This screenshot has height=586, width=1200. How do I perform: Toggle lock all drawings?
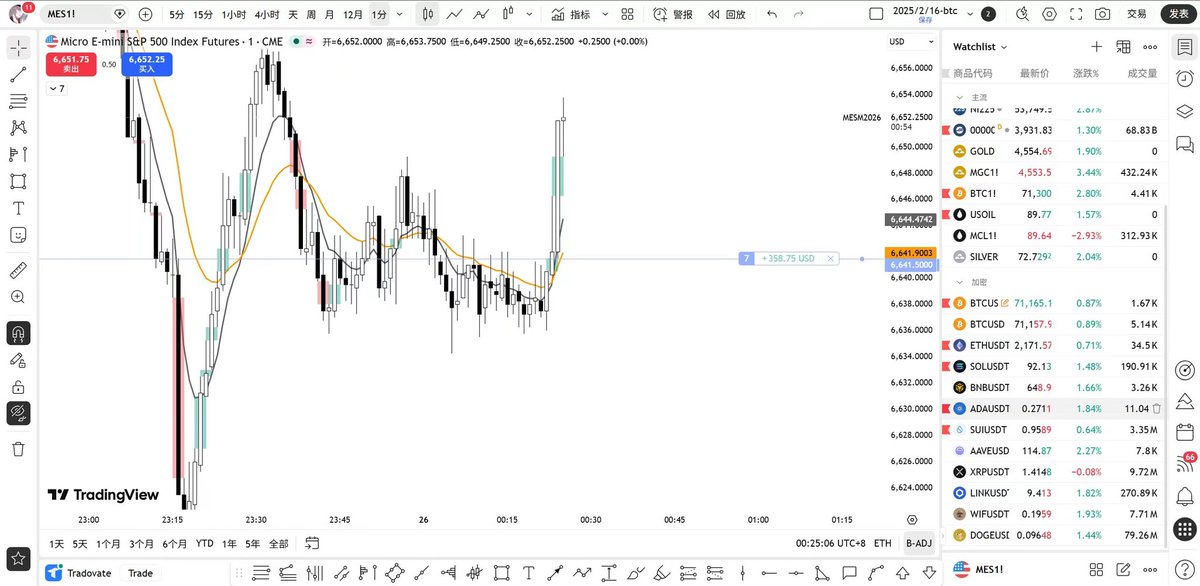[18, 387]
